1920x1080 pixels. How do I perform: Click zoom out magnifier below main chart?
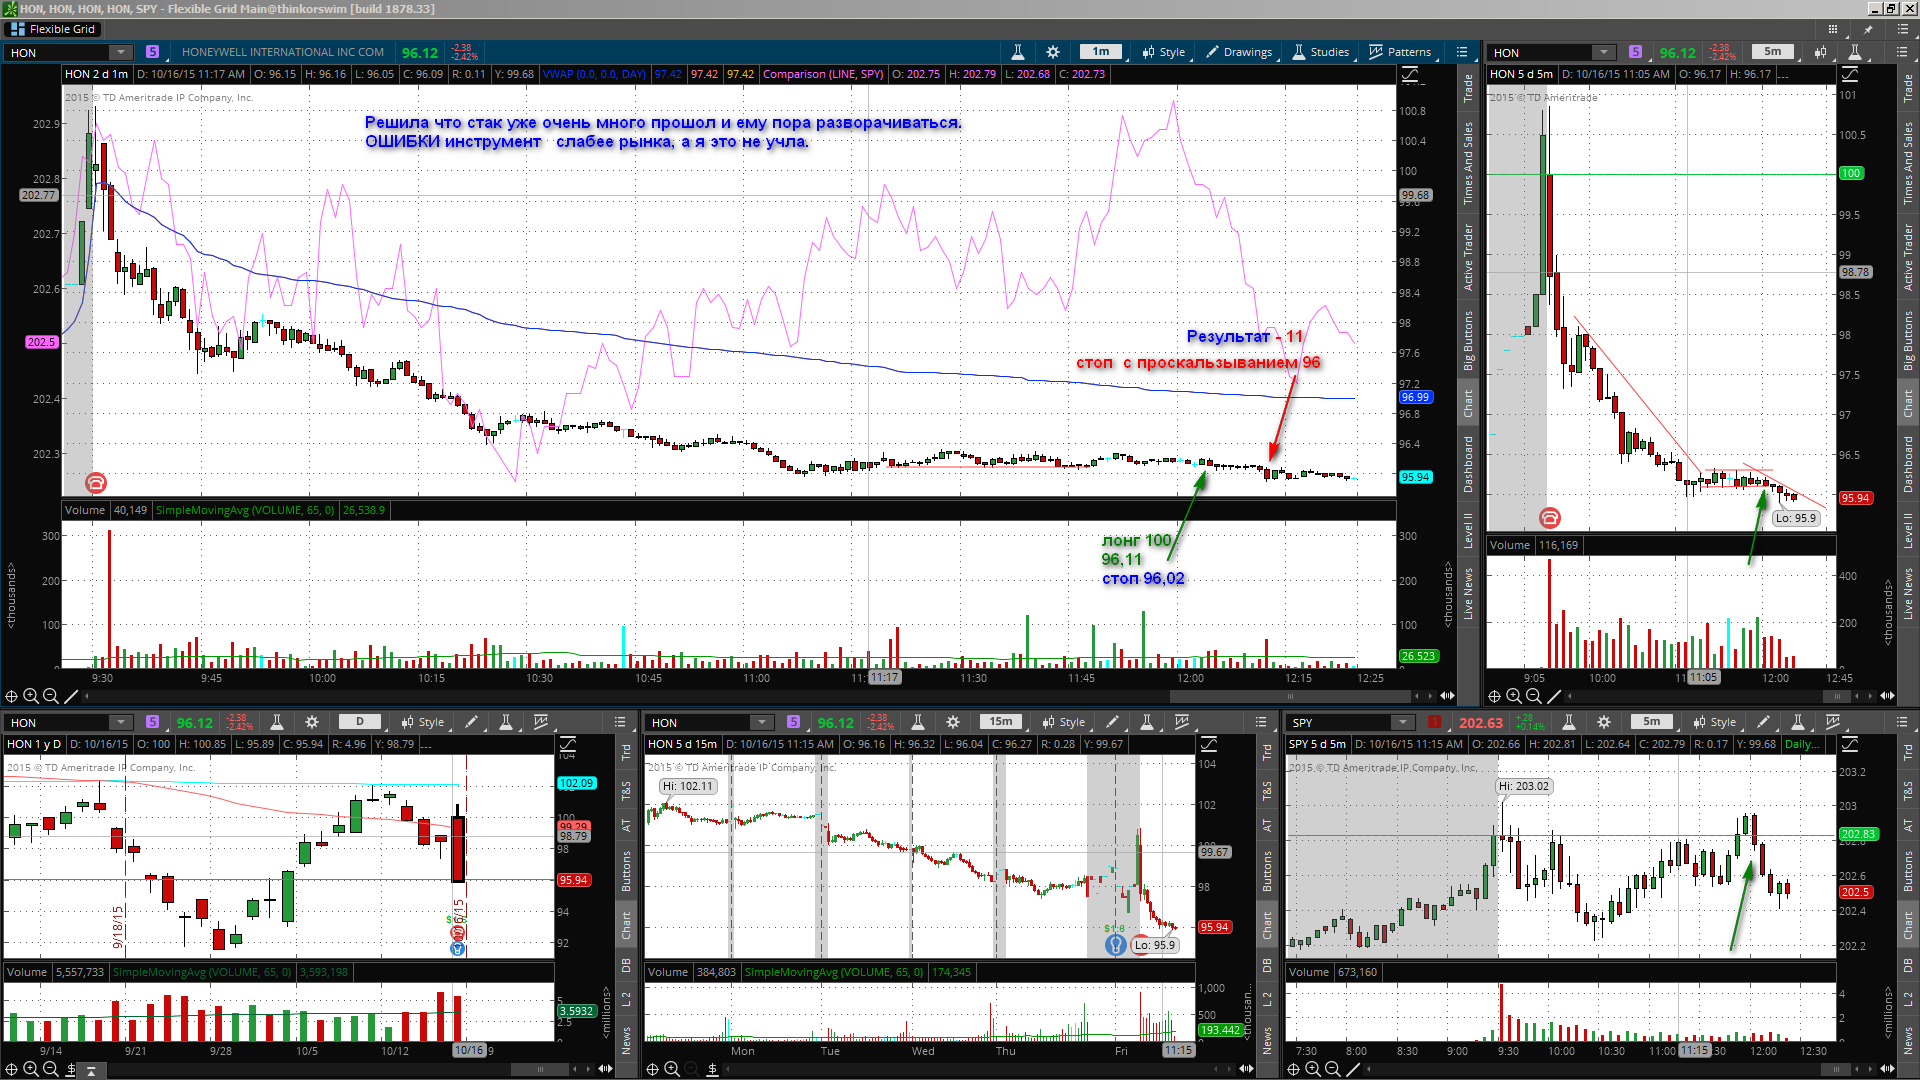click(50, 696)
